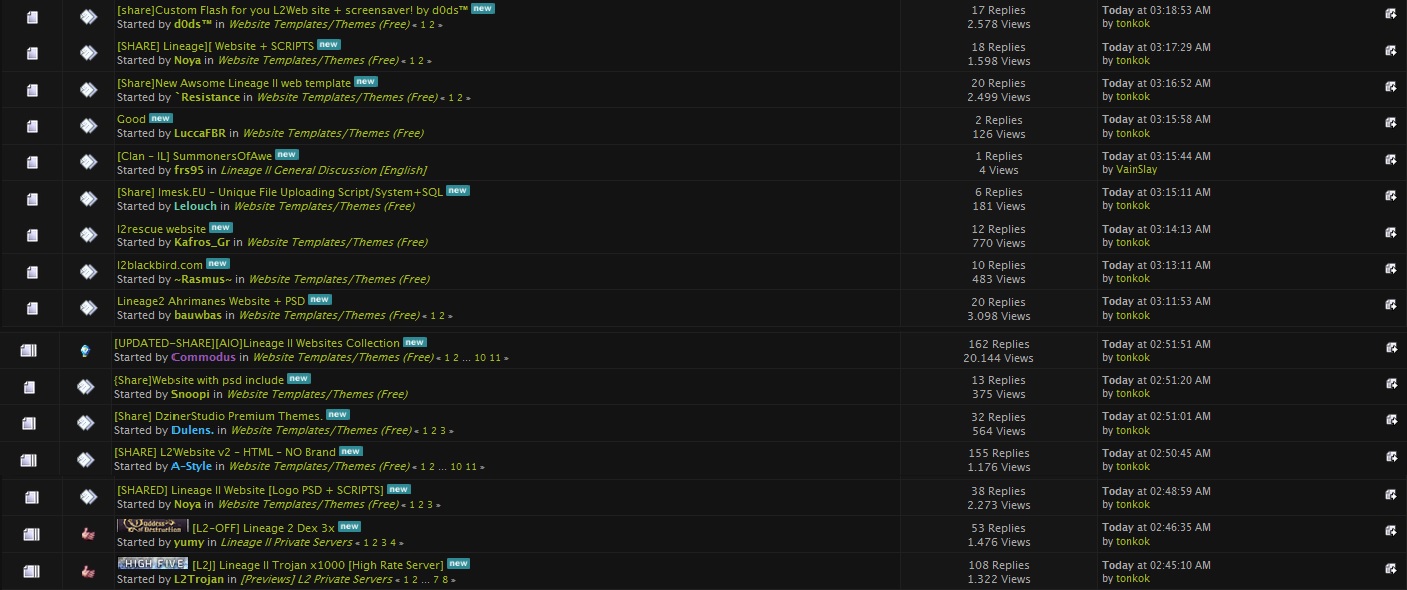Click the Goddess of Destruction banner thumbnail
Image resolution: width=1407 pixels, height=590 pixels.
(152, 526)
